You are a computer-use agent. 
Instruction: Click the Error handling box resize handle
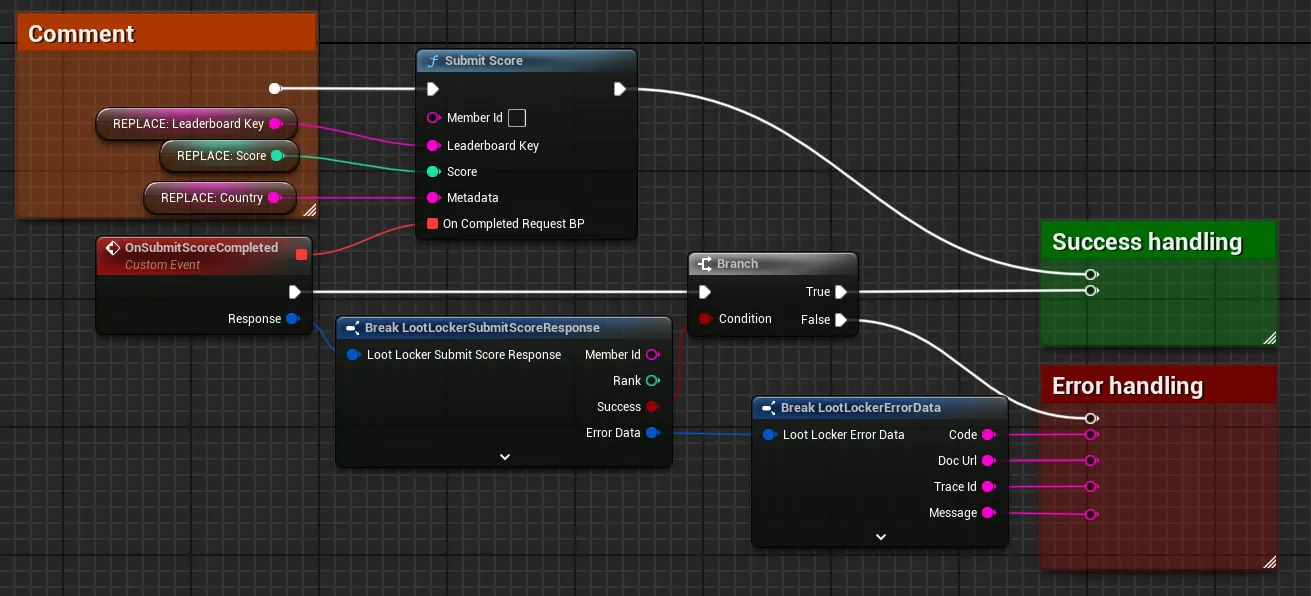point(1270,562)
